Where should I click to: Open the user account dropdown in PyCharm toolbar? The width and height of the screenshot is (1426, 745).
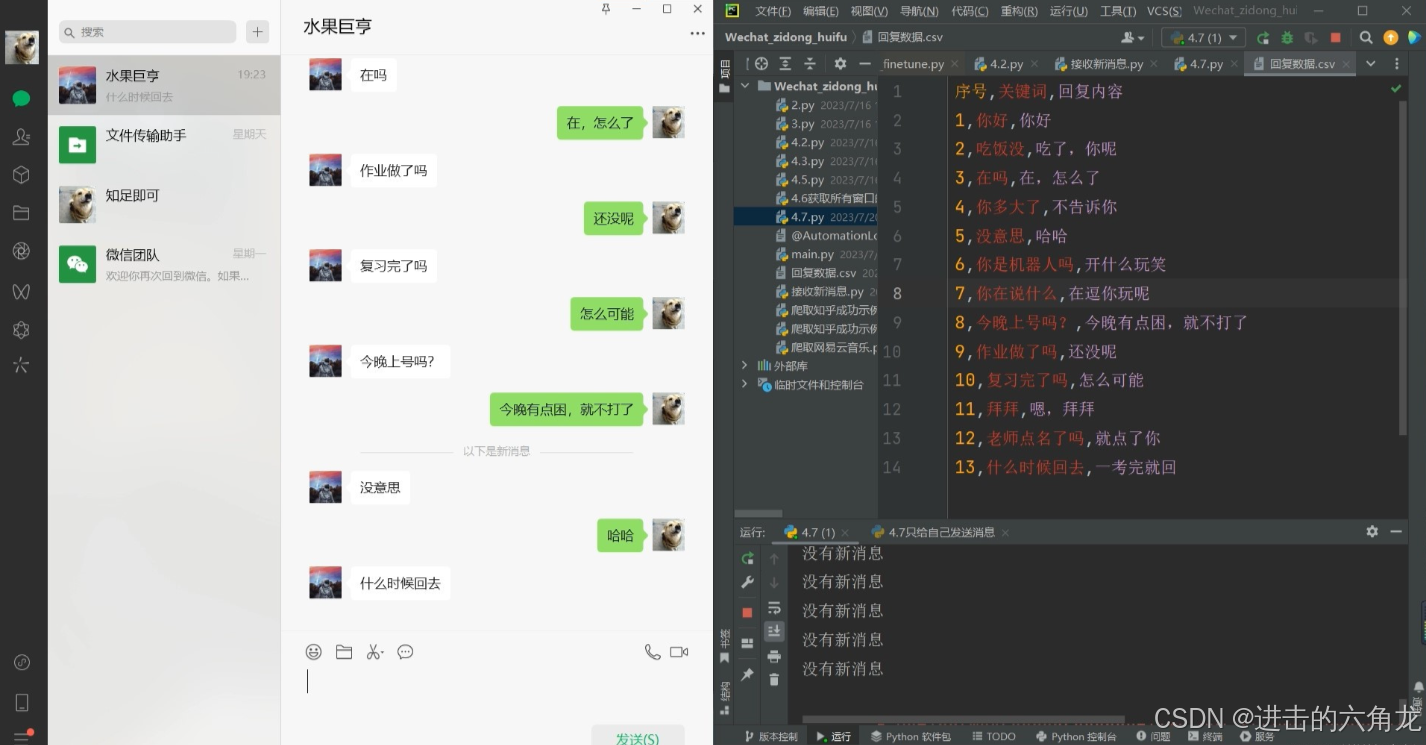click(x=1133, y=38)
